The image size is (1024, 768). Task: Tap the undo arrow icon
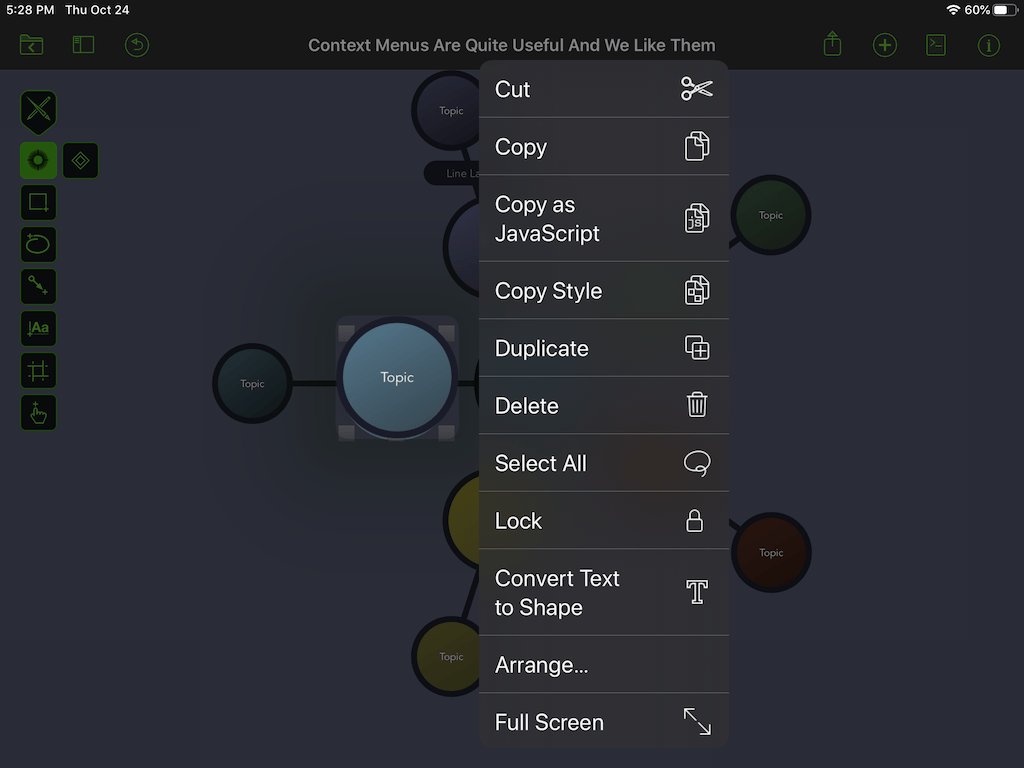[x=136, y=45]
